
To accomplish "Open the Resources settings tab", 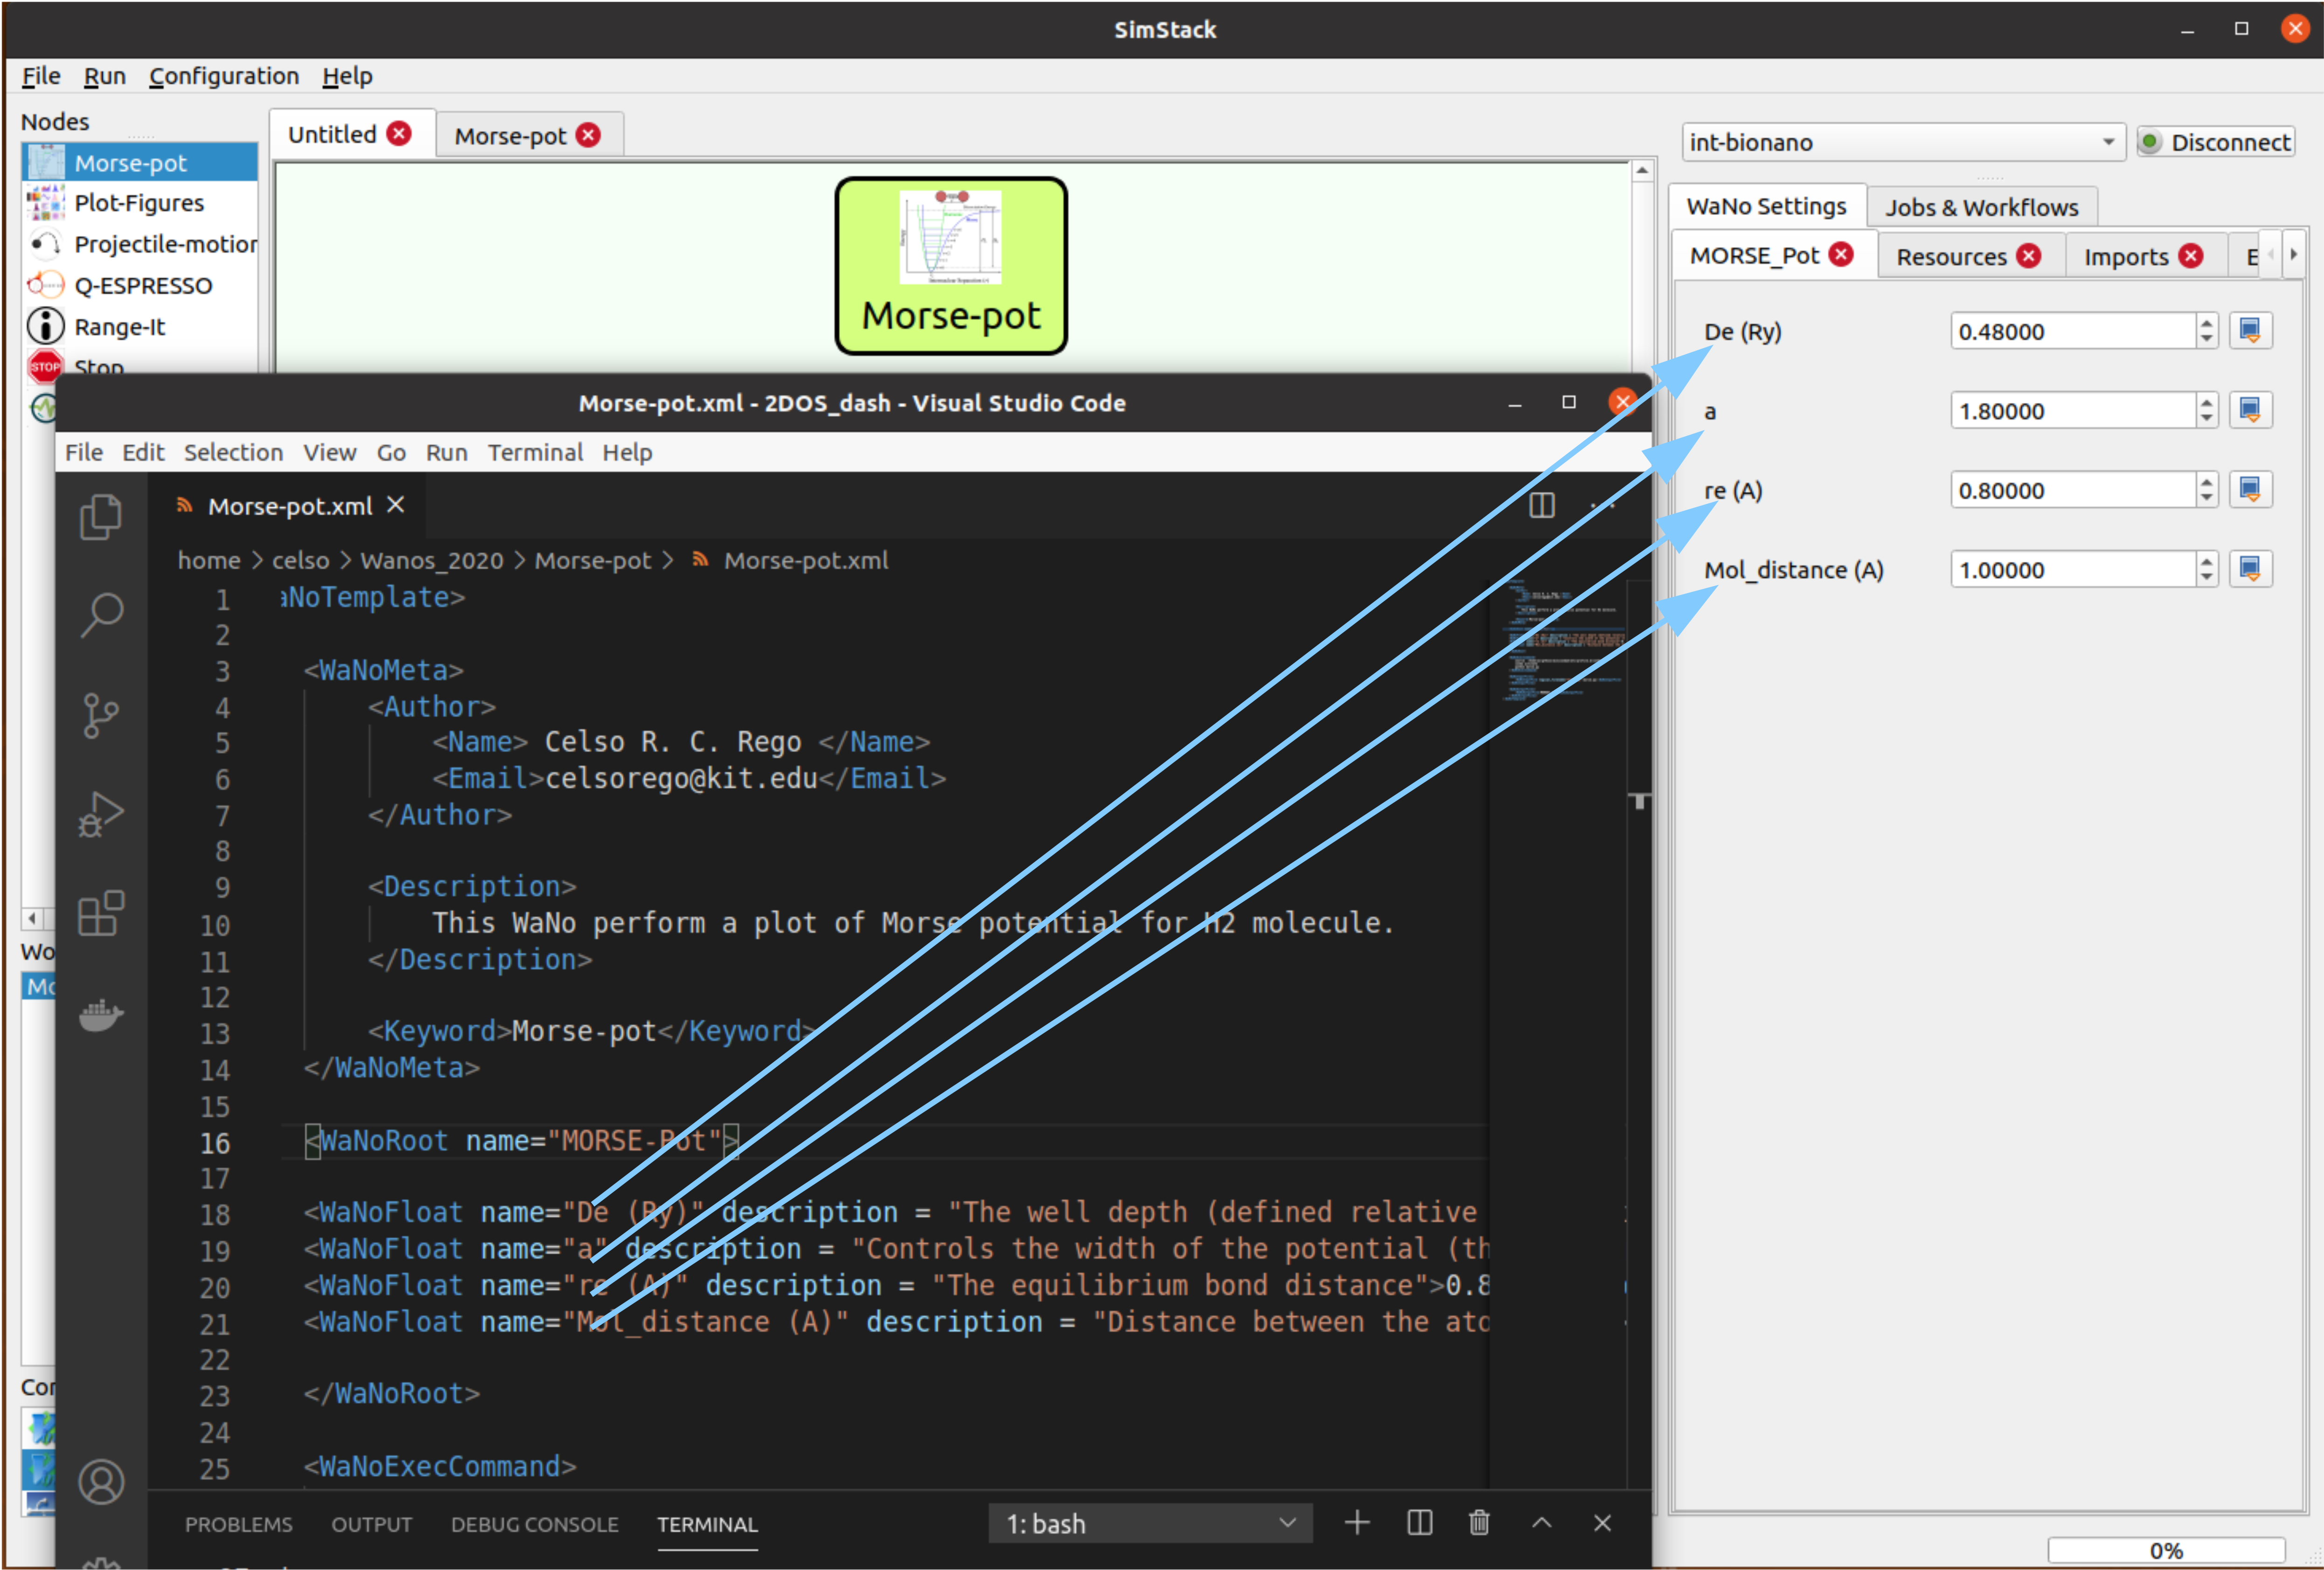I will click(1951, 257).
